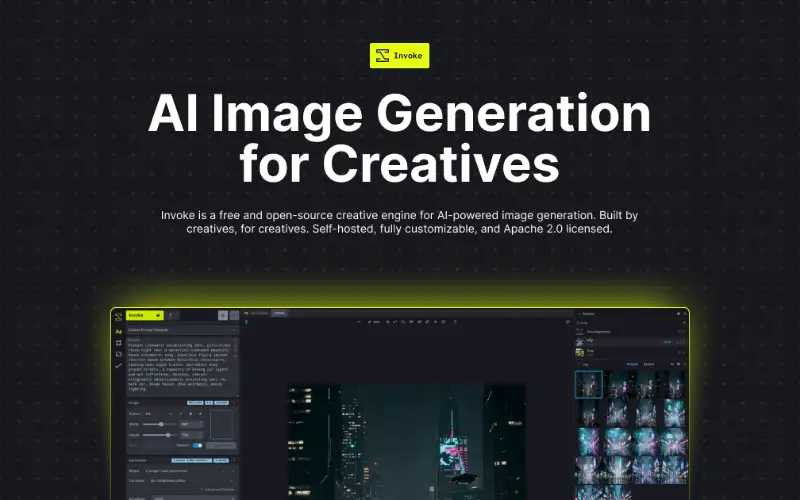Click the generated city image in the viewer
This screenshot has height=500, width=800.
pos(407,441)
